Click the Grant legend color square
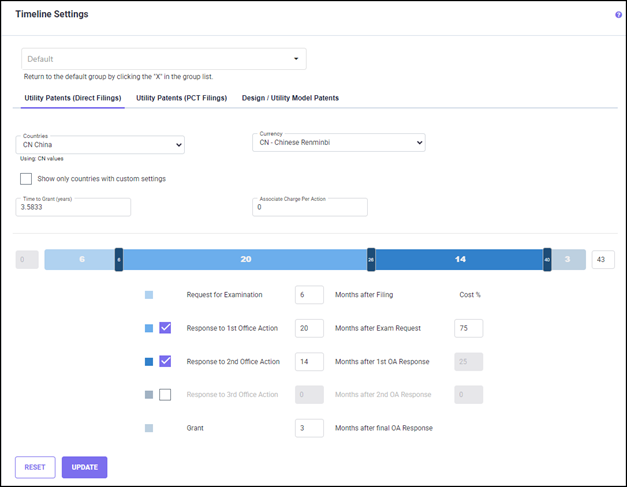Image resolution: width=627 pixels, height=487 pixels. (149, 427)
